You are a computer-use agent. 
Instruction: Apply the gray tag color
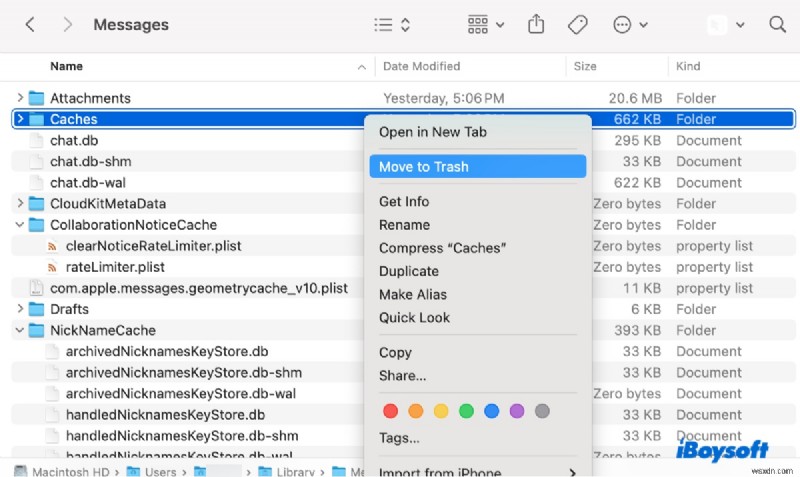542,411
